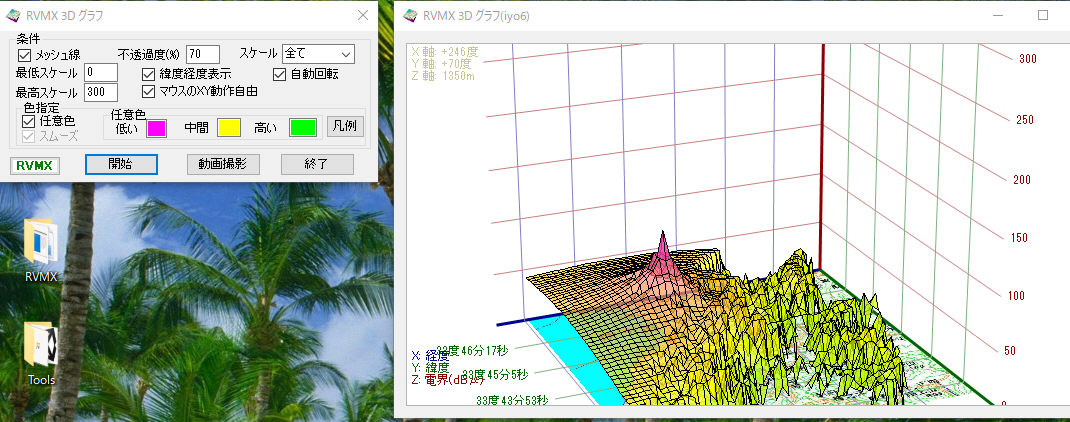The width and height of the screenshot is (1070, 422).
Task: Uncheck the メッシュ線 checkbox
Action: coord(25,54)
